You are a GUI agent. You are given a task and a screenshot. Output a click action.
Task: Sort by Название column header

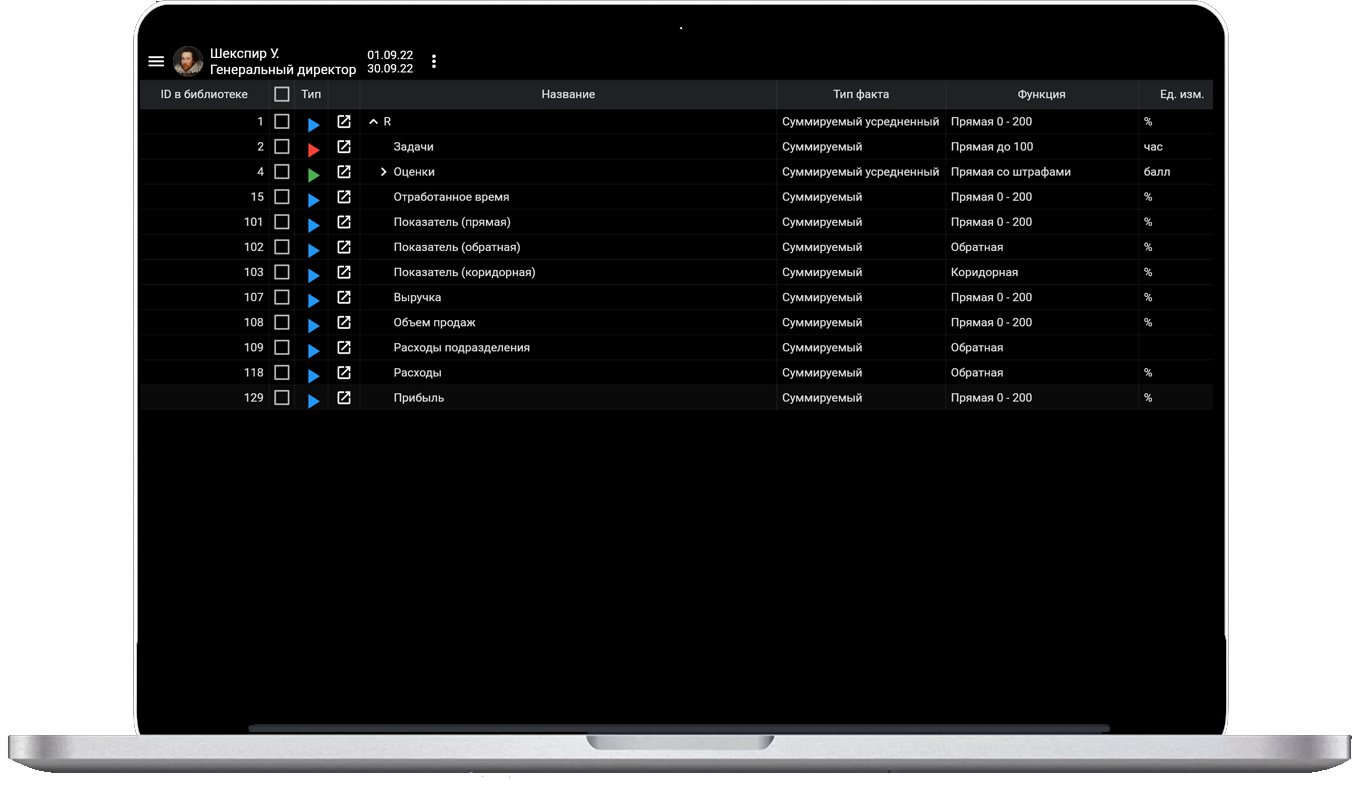[x=568, y=94]
